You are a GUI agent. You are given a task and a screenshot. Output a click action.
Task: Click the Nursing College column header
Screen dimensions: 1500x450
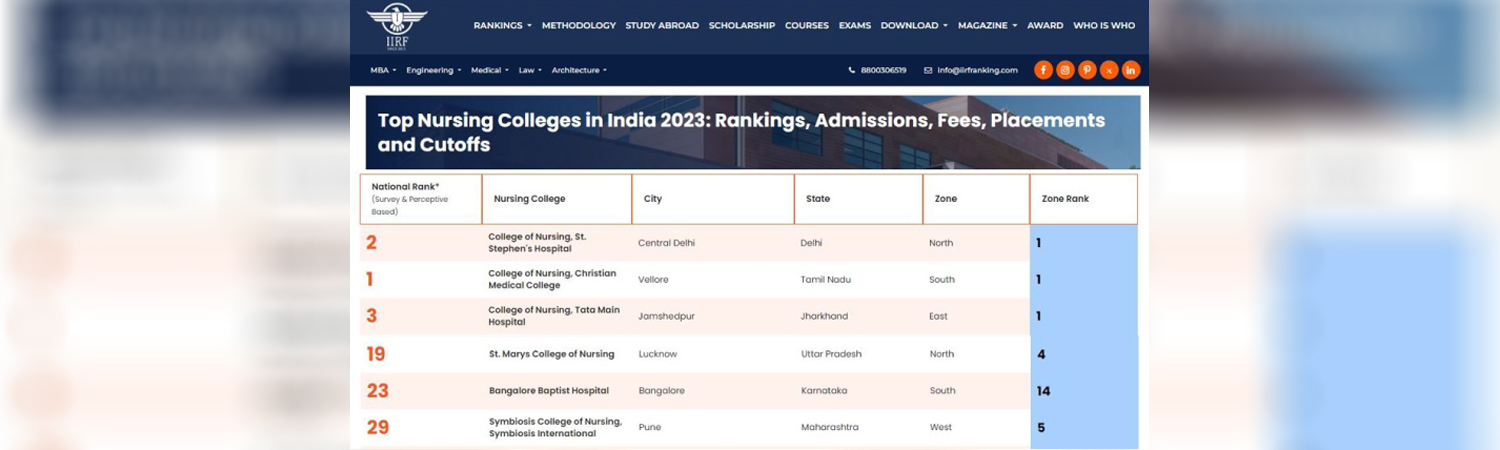tap(557, 199)
